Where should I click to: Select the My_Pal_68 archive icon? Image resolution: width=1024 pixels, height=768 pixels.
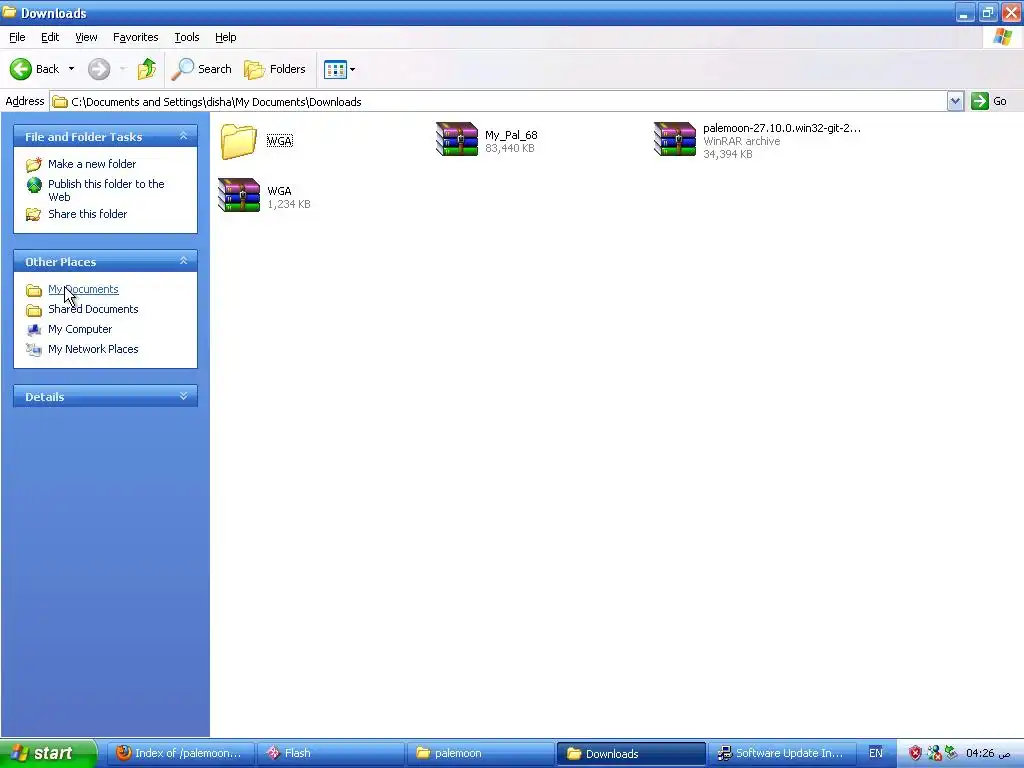click(456, 139)
